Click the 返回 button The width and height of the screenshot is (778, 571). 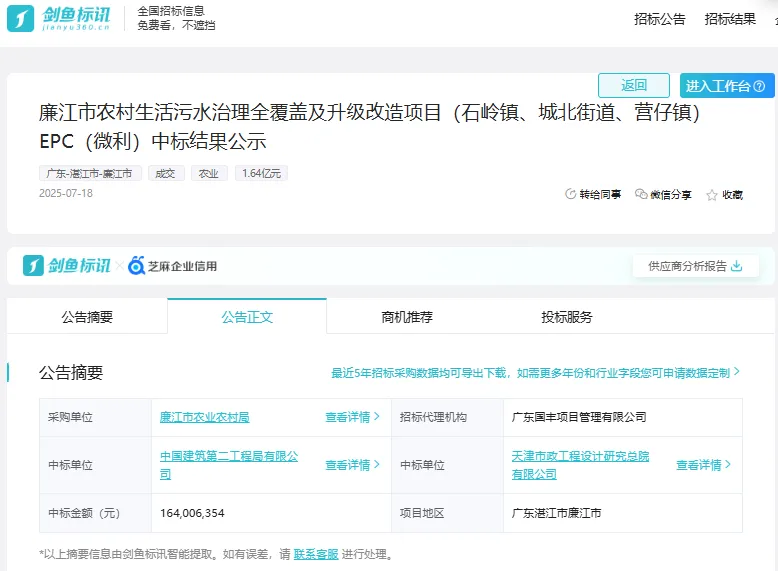[633, 86]
